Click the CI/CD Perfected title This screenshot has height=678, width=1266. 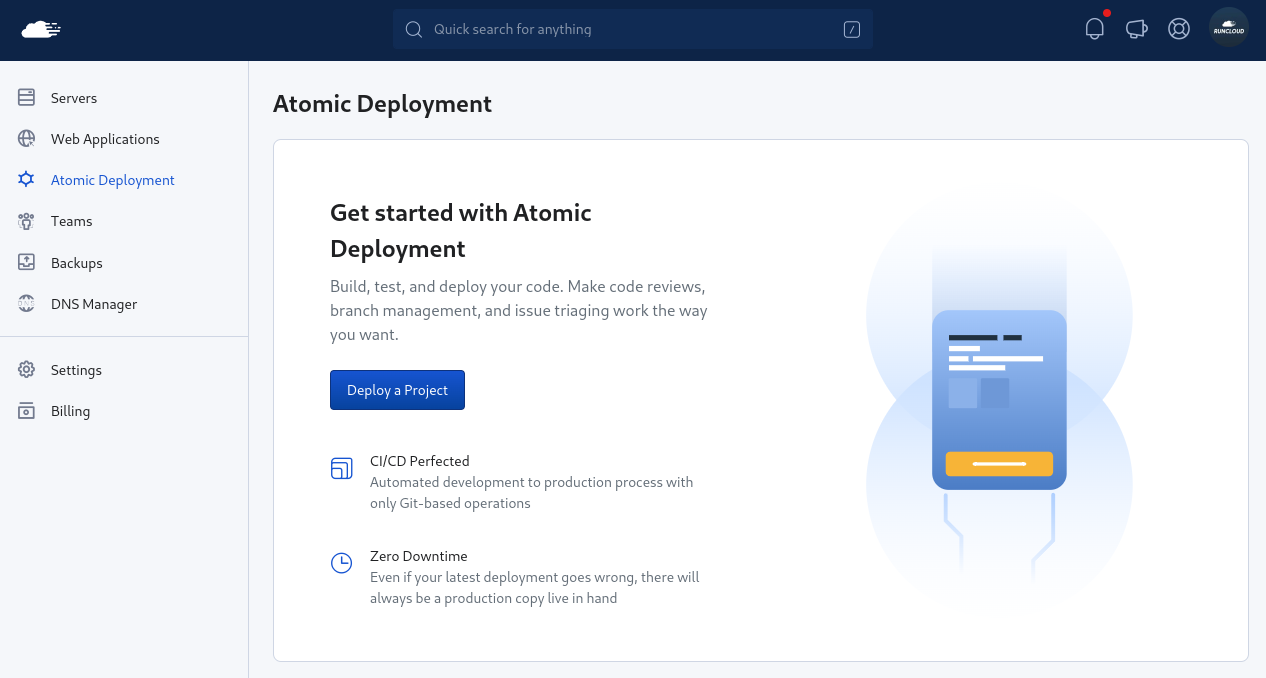pos(420,461)
